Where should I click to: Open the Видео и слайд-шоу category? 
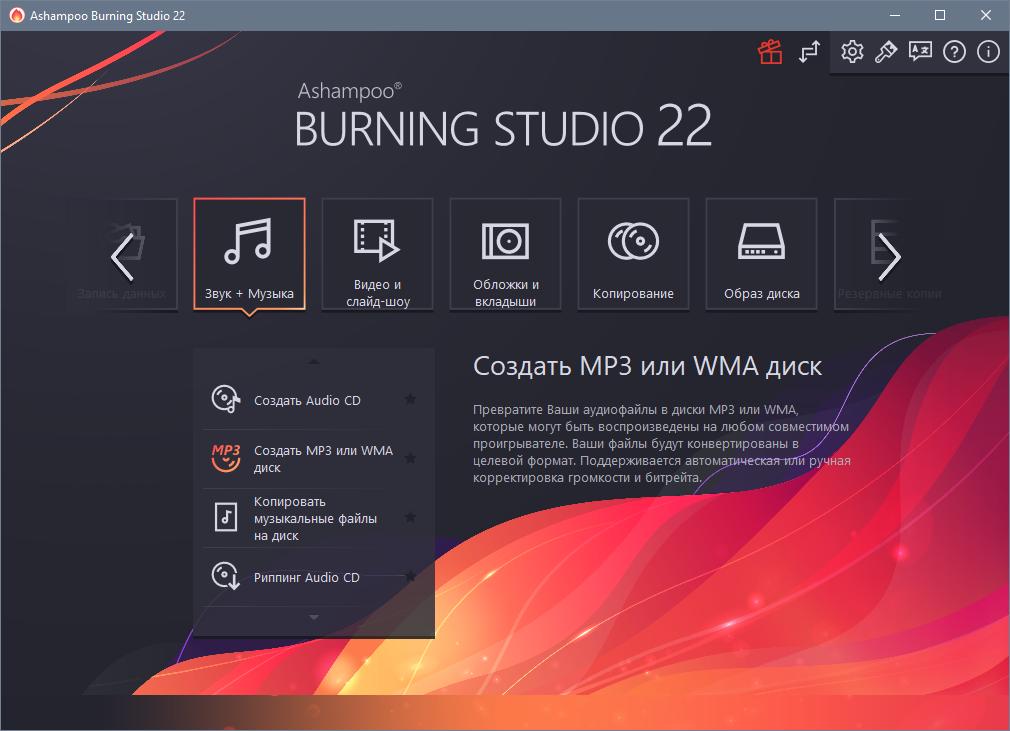pos(377,254)
